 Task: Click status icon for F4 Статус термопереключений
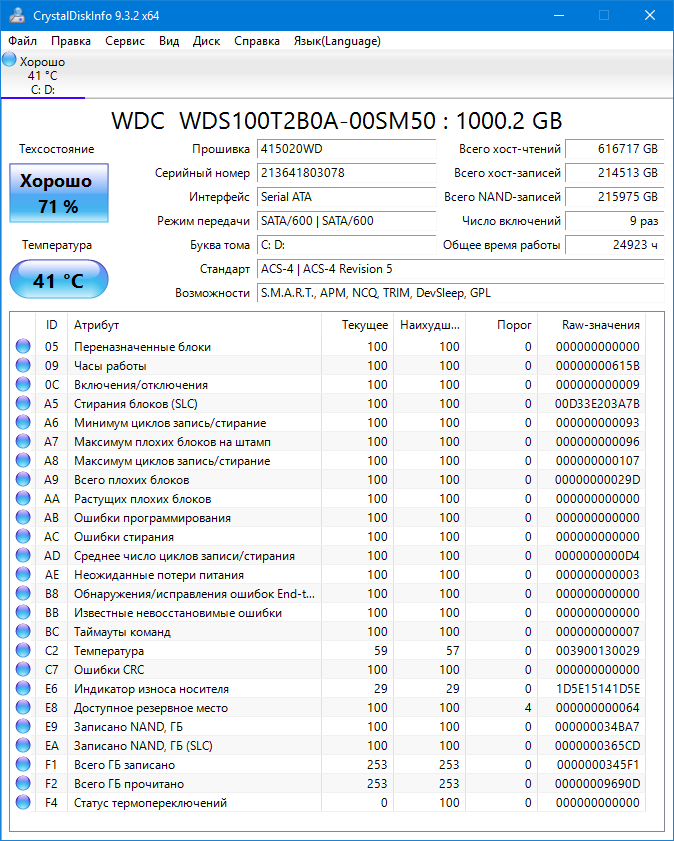click(x=23, y=802)
